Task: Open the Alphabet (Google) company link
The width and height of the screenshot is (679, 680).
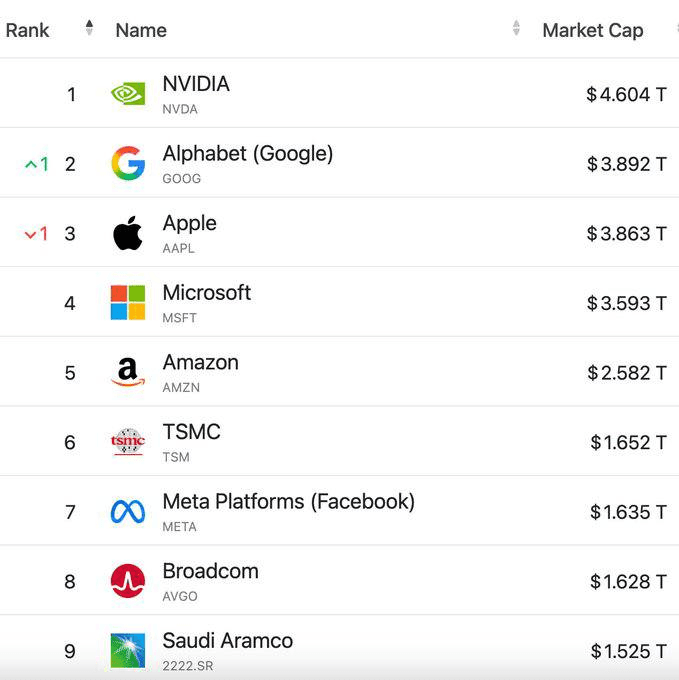Action: tap(248, 153)
